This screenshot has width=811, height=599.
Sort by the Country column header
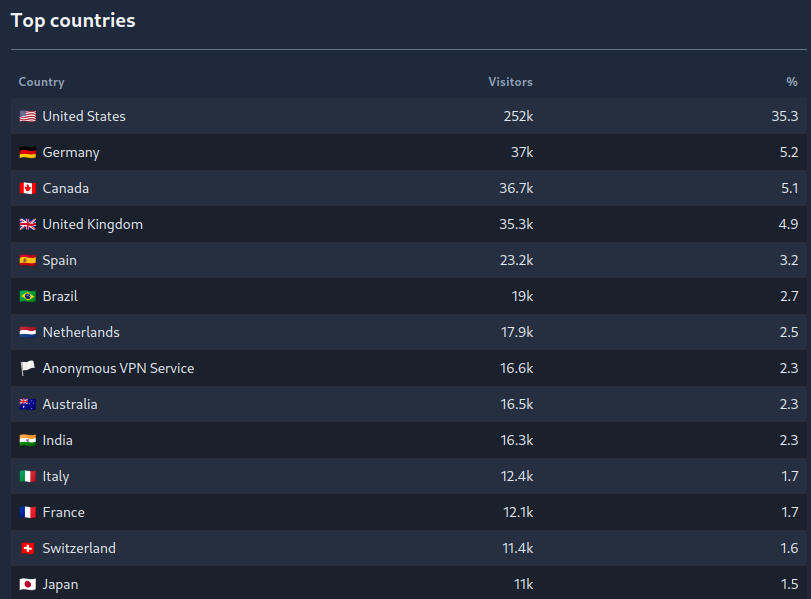[x=41, y=82]
